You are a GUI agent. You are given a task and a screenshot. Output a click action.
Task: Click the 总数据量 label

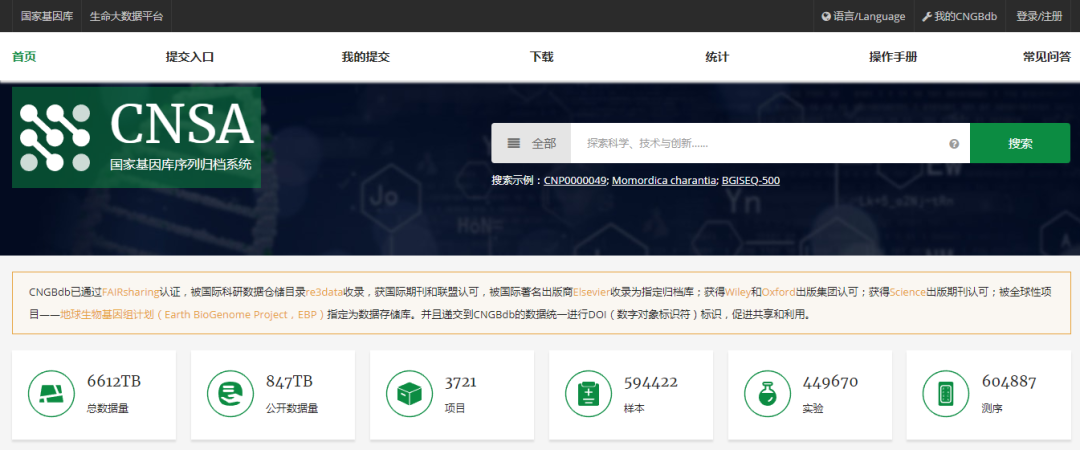coord(108,408)
